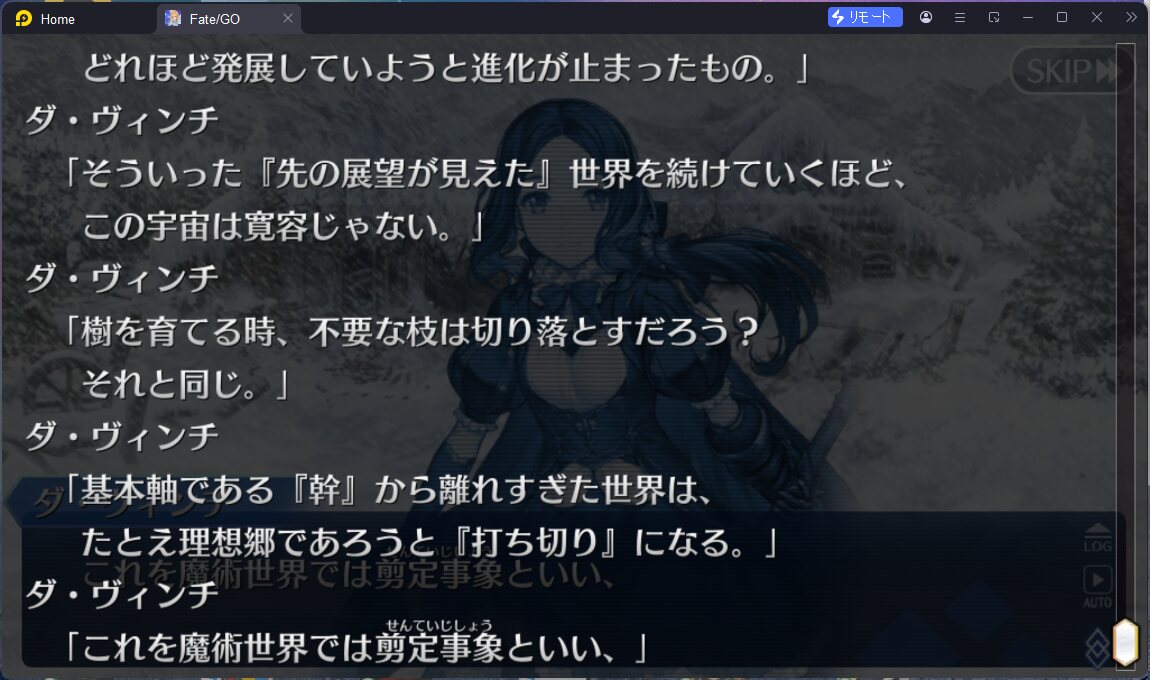Select the Fate/GO tab
1150x680 pixels.
pos(214,18)
